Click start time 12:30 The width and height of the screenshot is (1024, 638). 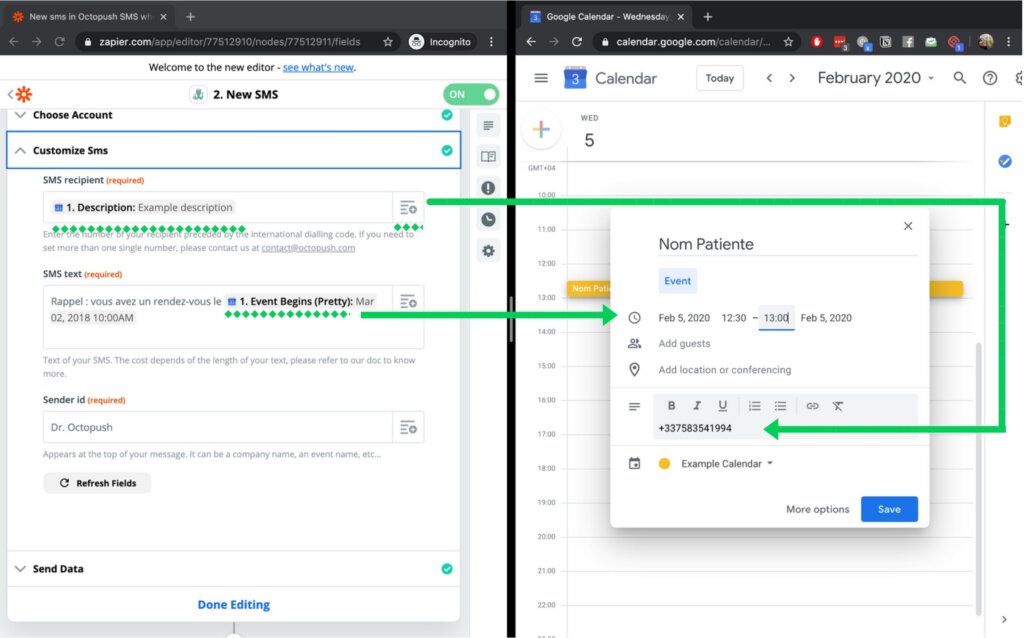point(733,318)
